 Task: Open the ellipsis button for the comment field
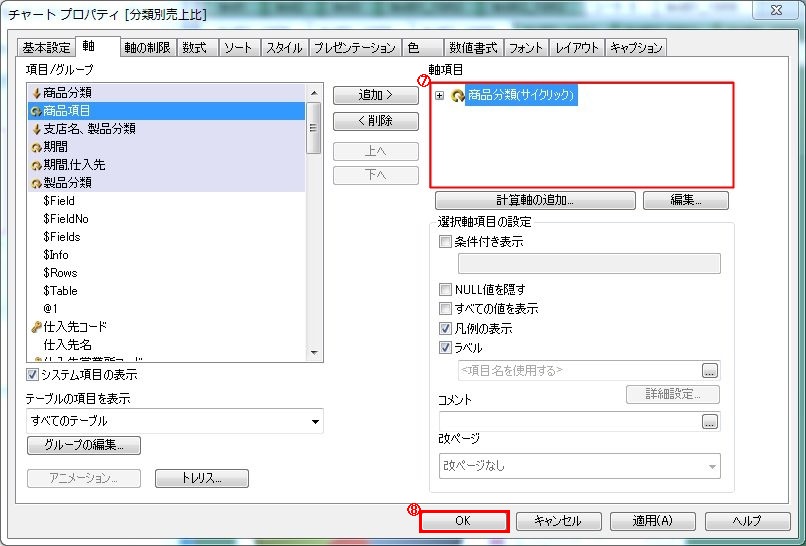tap(710, 422)
